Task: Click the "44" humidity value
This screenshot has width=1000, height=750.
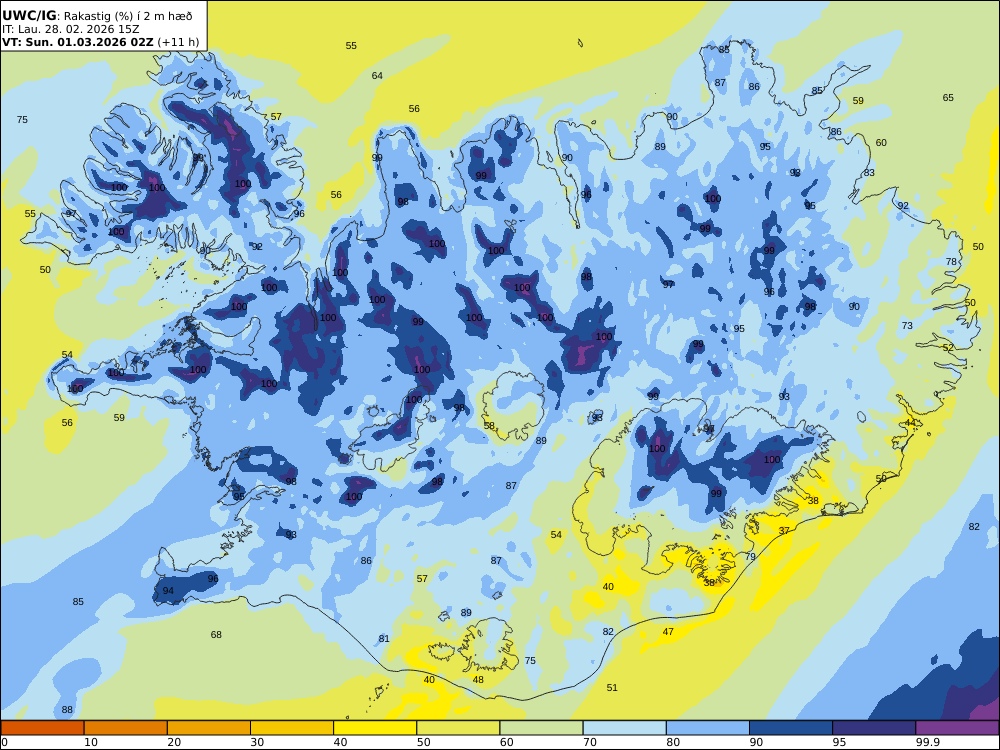Action: (x=909, y=423)
